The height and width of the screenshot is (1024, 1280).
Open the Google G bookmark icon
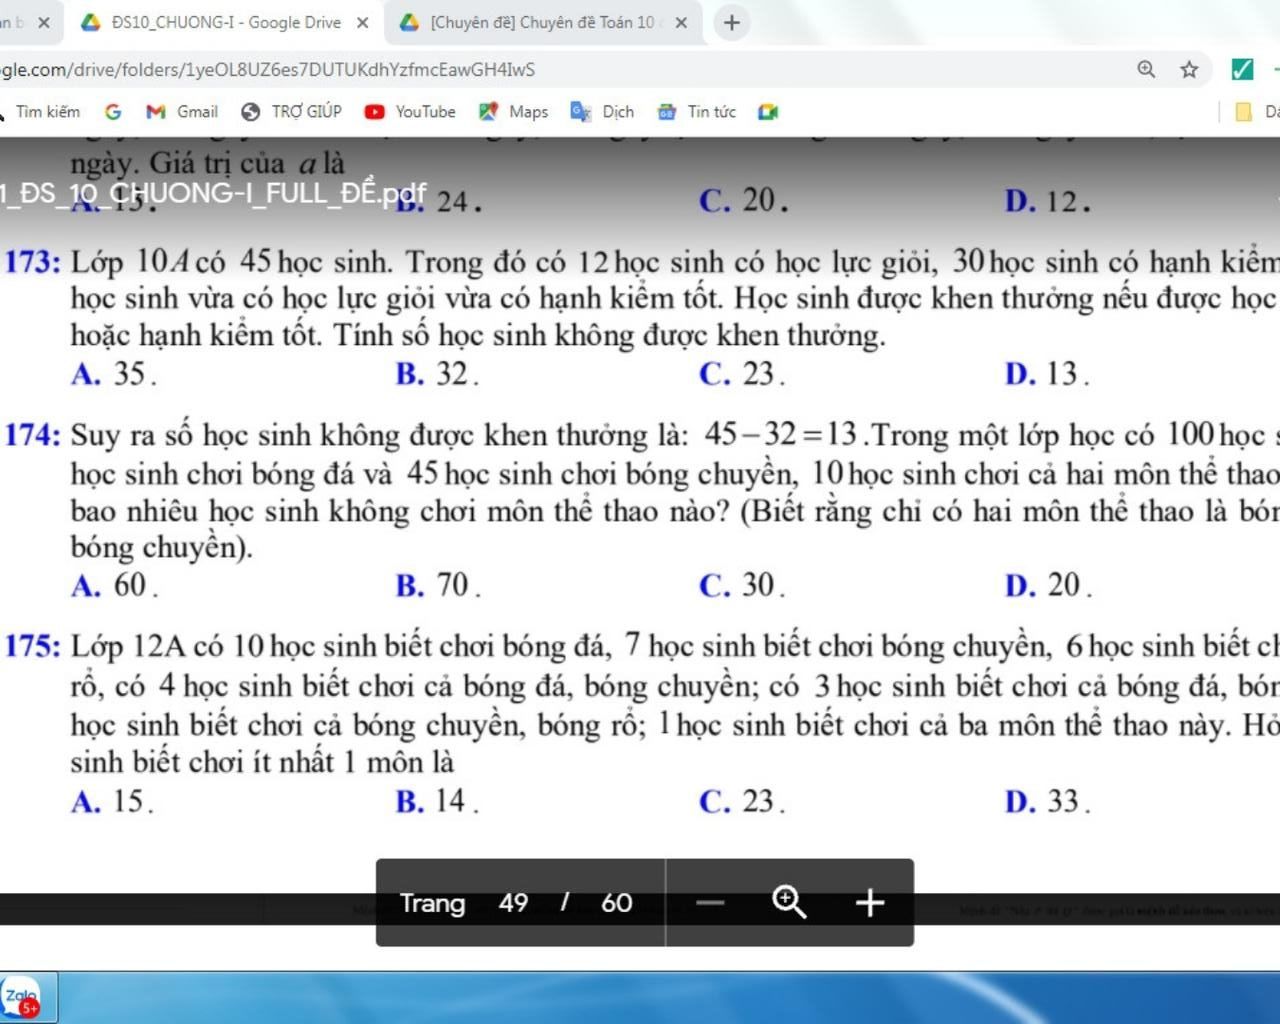(x=113, y=111)
